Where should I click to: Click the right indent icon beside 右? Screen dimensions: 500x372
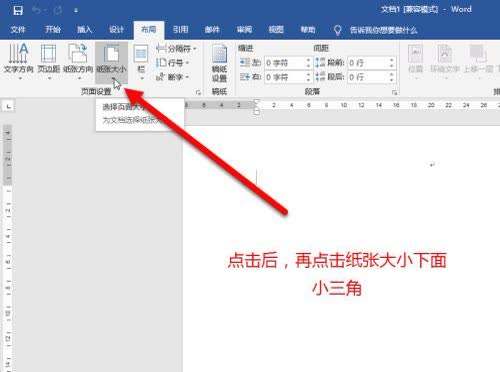245,77
